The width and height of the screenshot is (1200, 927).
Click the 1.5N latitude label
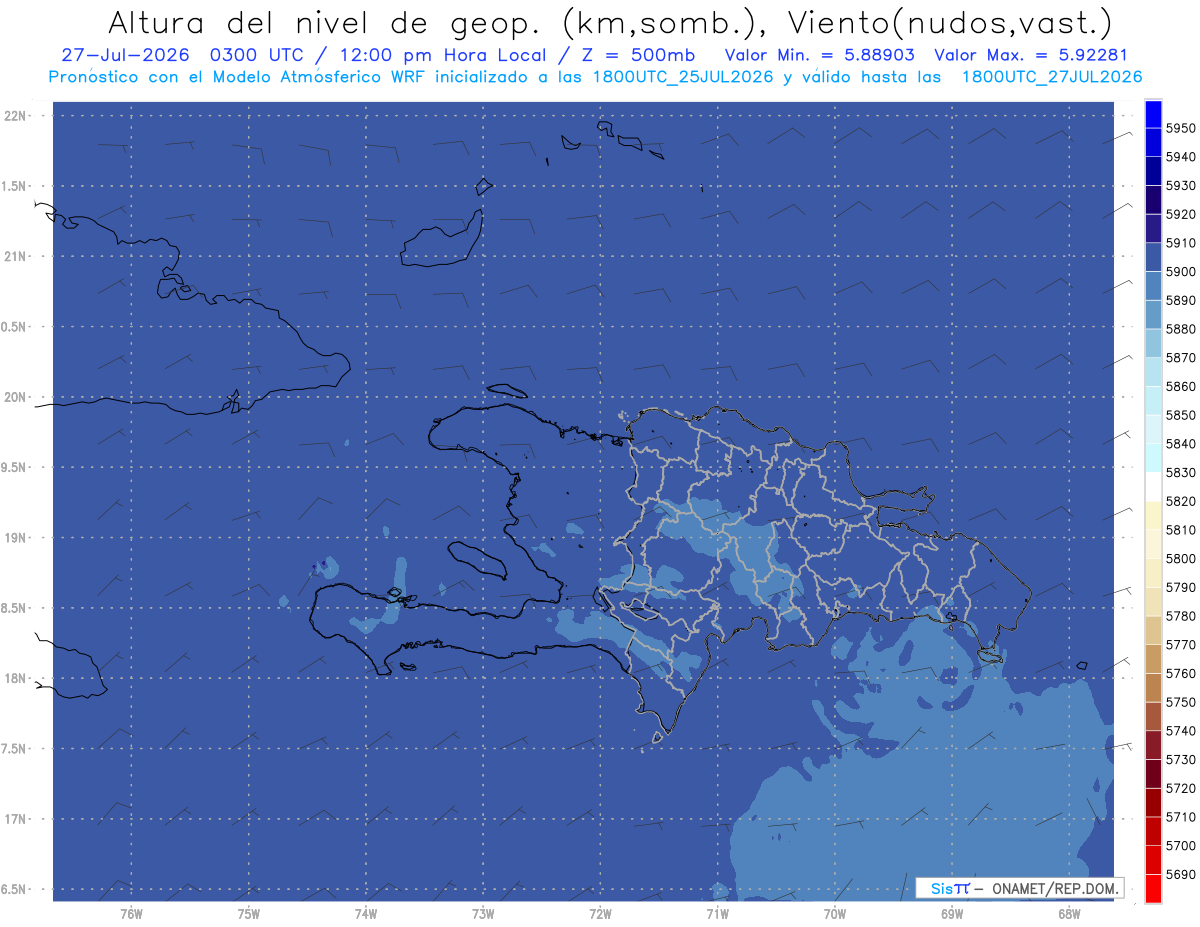pos(14,186)
